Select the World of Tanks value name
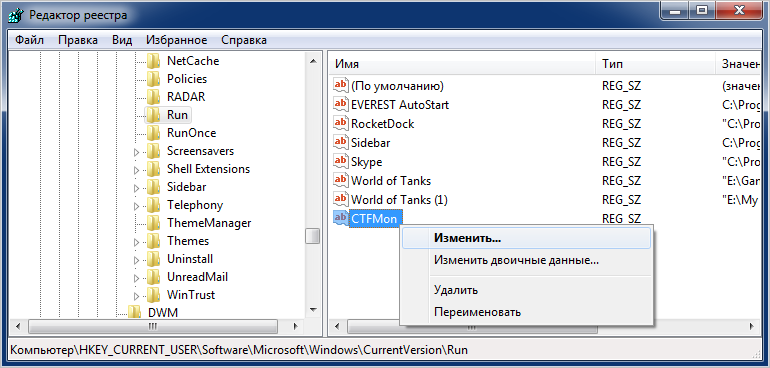 pos(391,180)
